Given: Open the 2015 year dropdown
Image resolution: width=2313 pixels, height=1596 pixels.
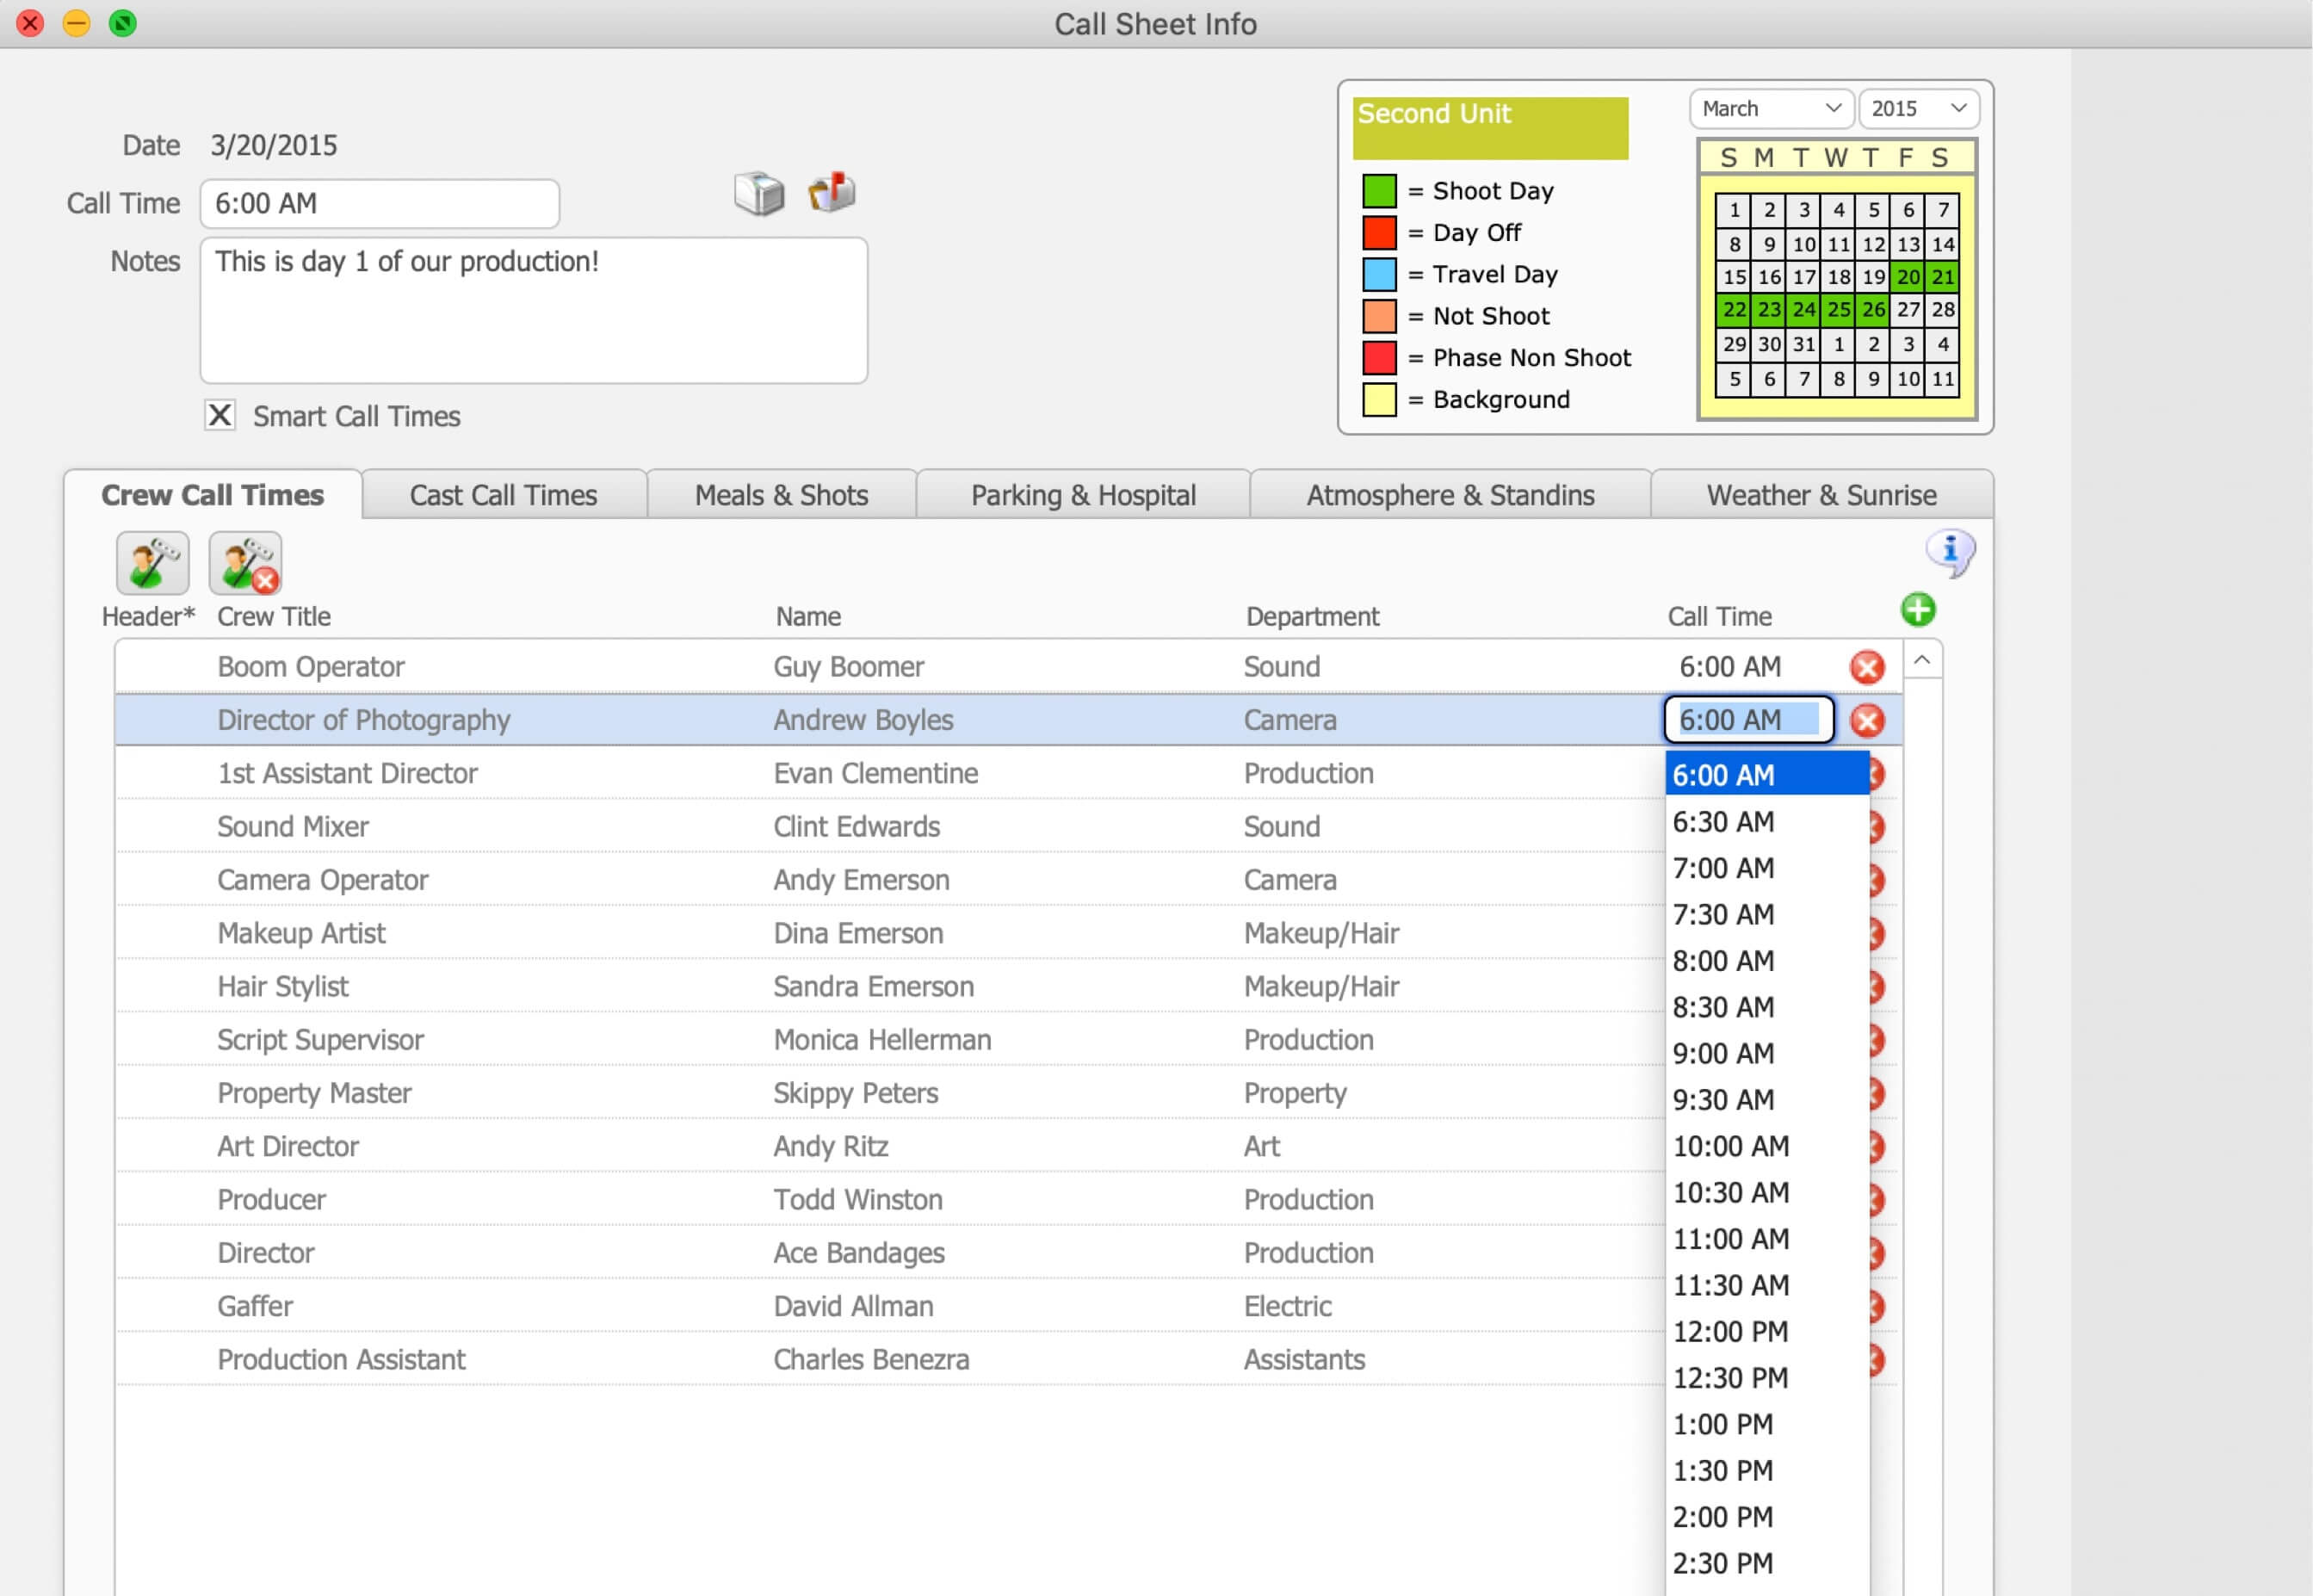Looking at the screenshot, I should pos(1918,108).
